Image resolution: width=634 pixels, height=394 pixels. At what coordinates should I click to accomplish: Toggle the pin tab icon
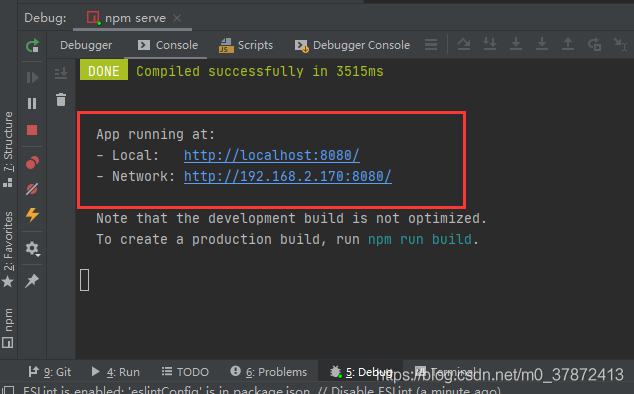32,280
